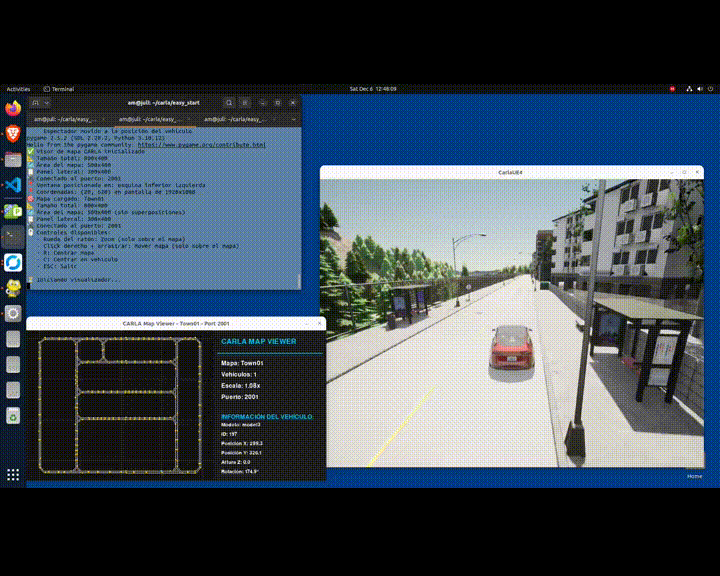Click the clock date in top bar
The image size is (720, 576).
click(x=372, y=88)
